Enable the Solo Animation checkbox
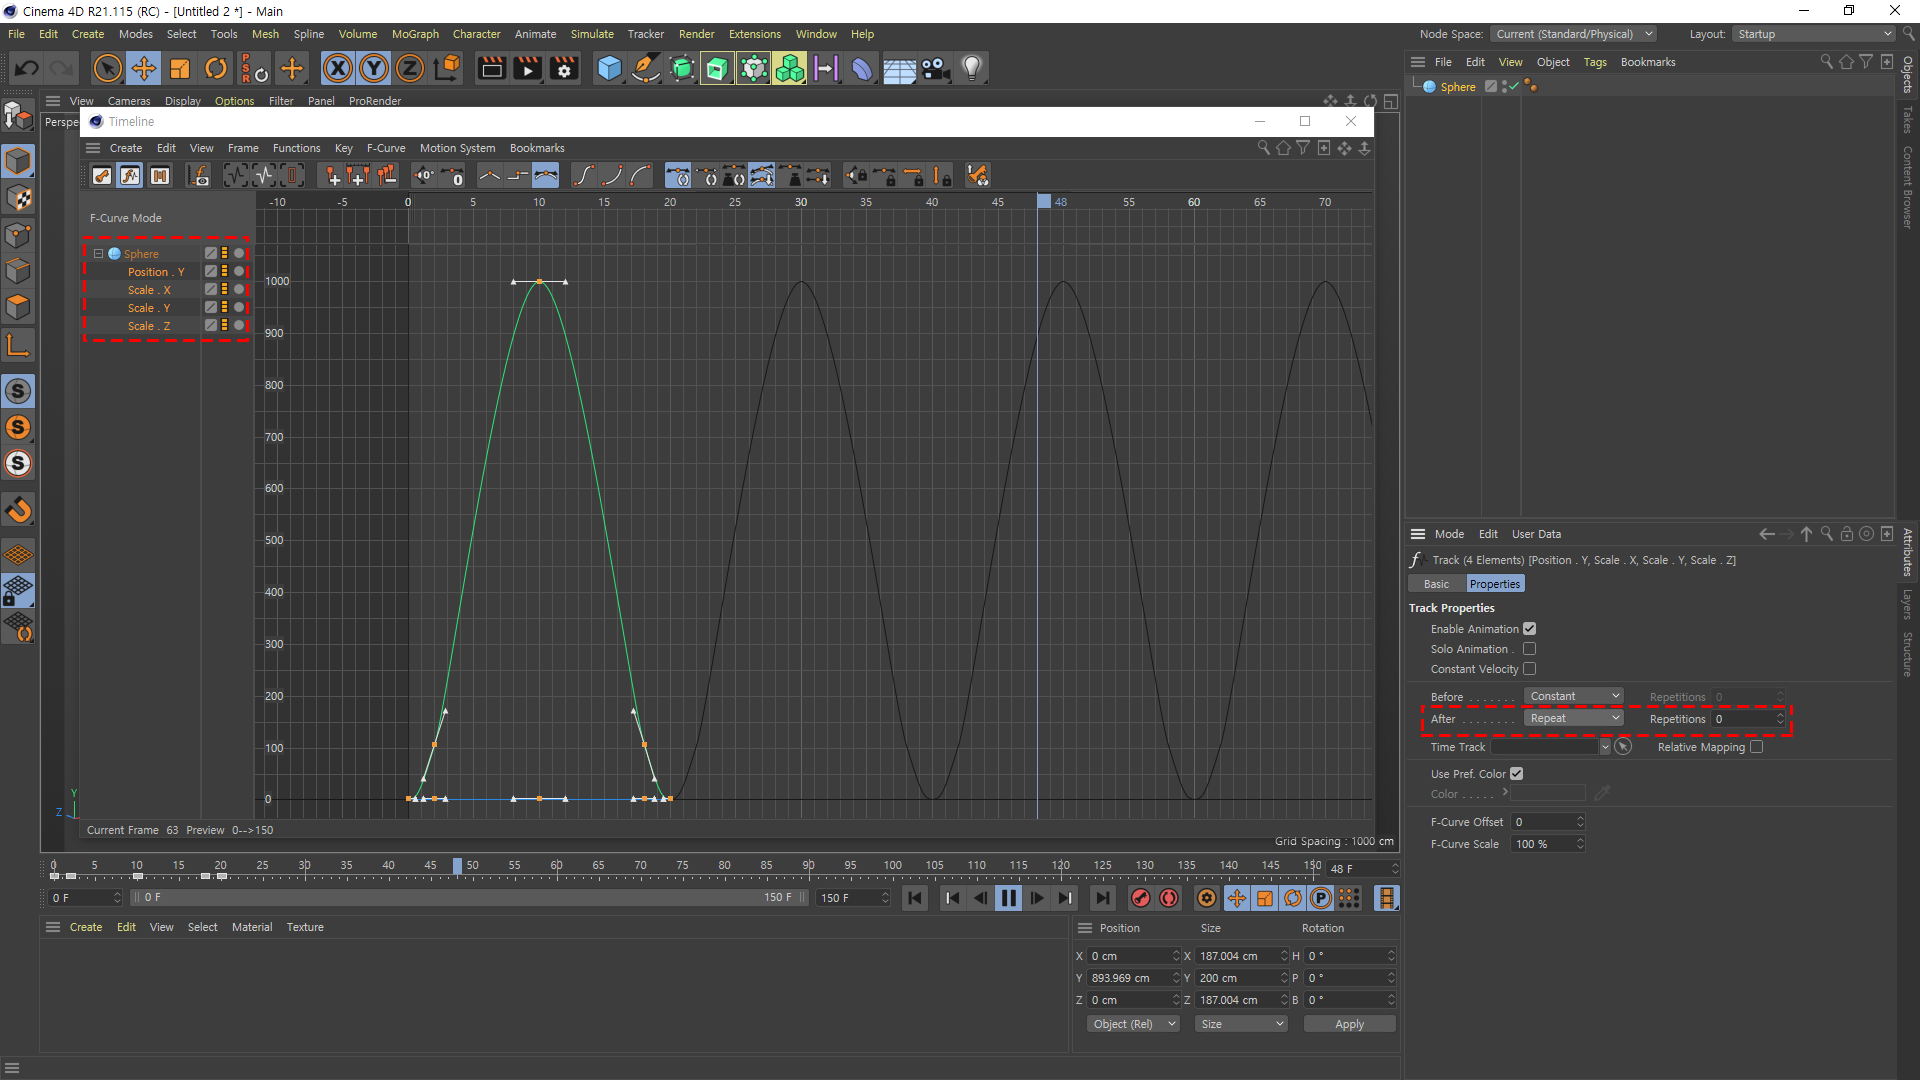1920x1080 pixels. (x=1529, y=649)
